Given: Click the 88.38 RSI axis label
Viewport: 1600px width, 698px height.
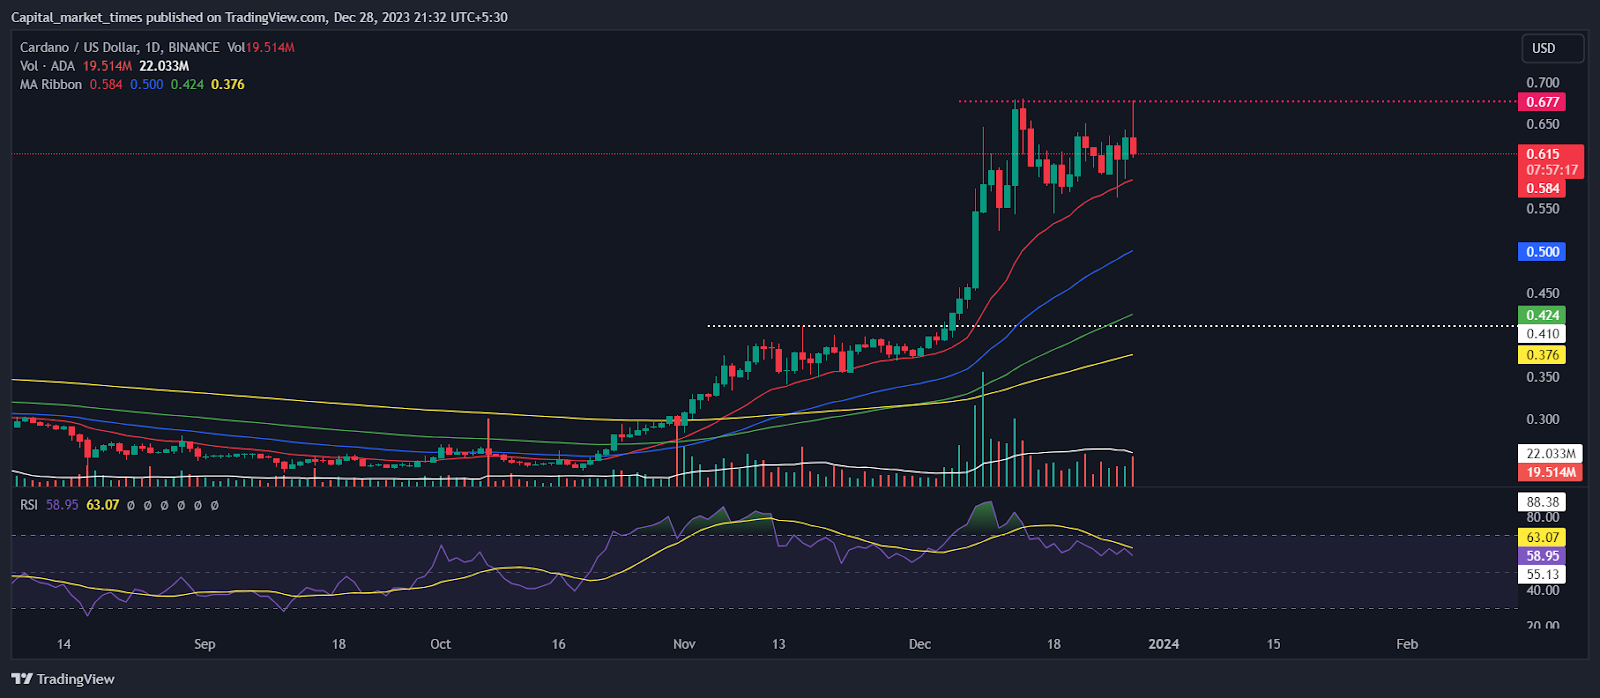Looking at the screenshot, I should [x=1542, y=502].
